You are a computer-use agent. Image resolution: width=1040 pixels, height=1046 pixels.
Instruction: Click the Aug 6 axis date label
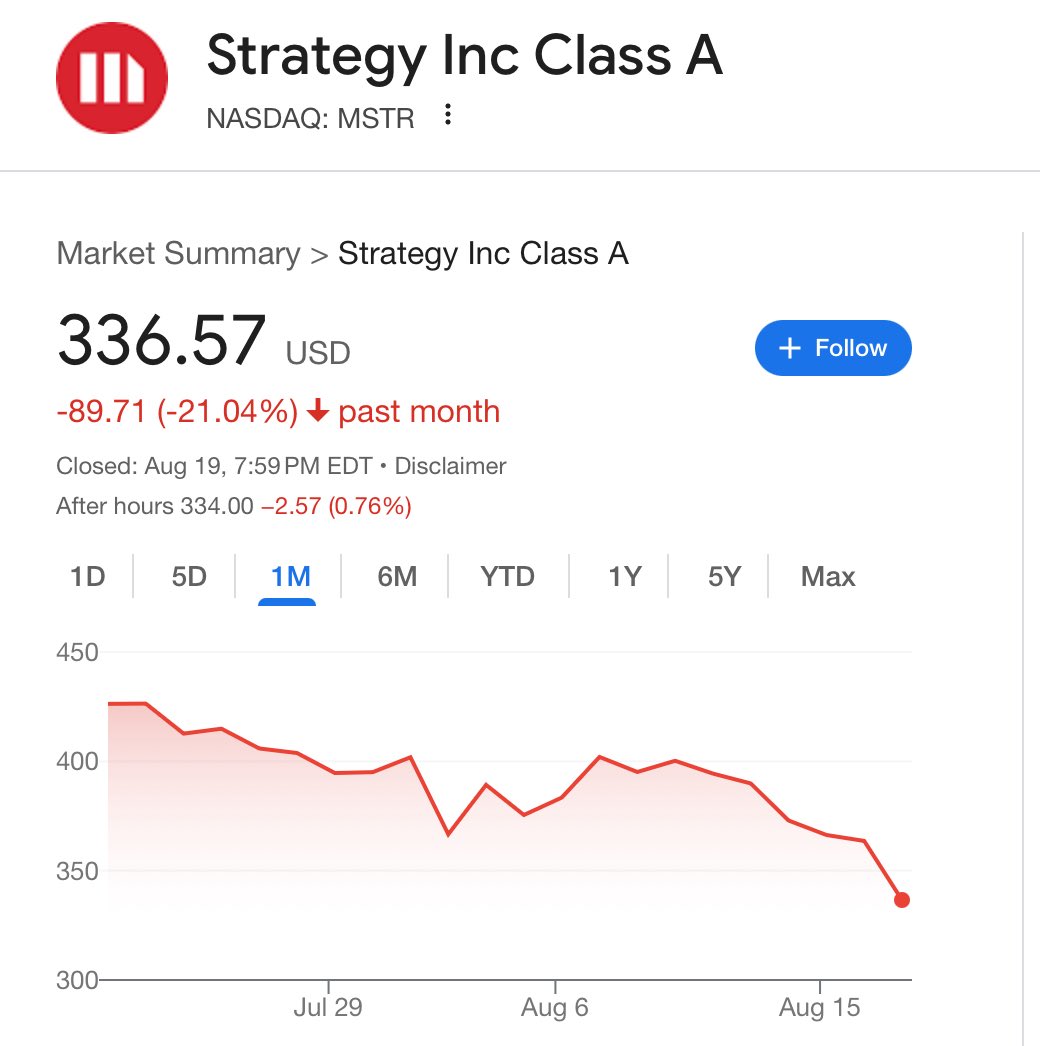(555, 1007)
